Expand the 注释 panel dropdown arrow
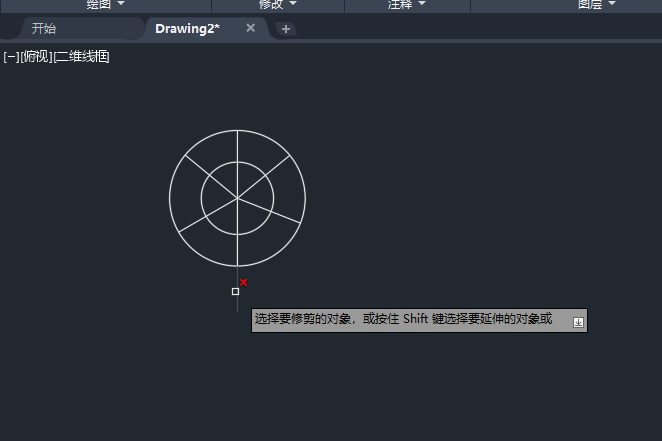The height and width of the screenshot is (441, 662). pyautogui.click(x=422, y=3)
